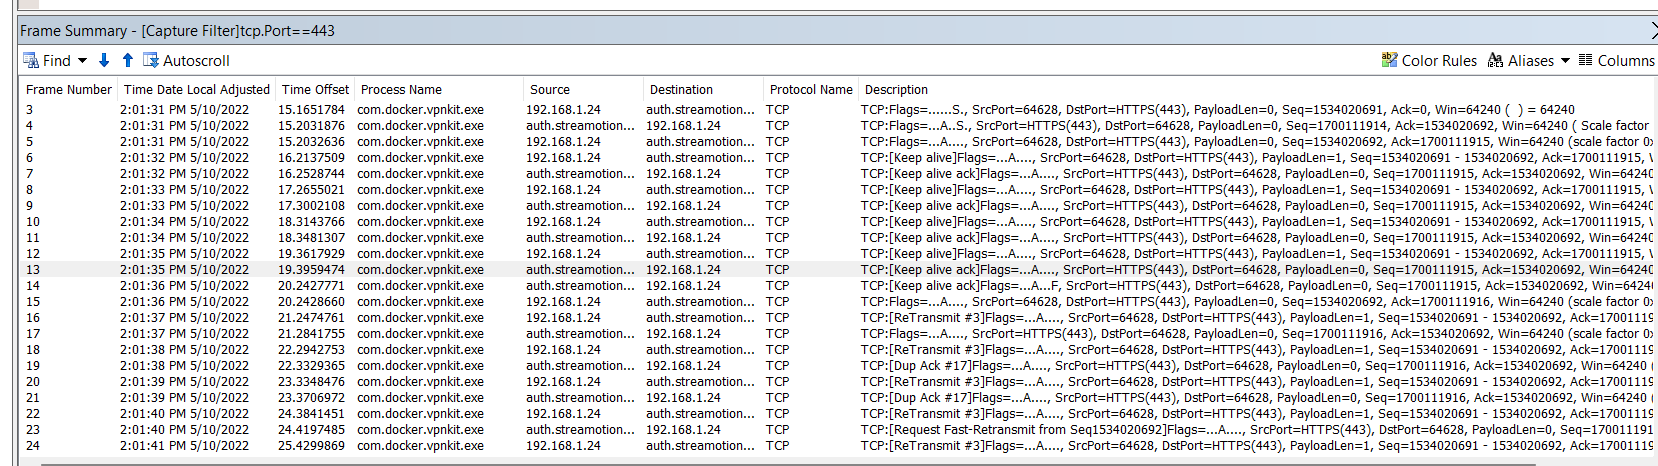
Task: Click the Destination column header
Action: pyautogui.click(x=681, y=90)
